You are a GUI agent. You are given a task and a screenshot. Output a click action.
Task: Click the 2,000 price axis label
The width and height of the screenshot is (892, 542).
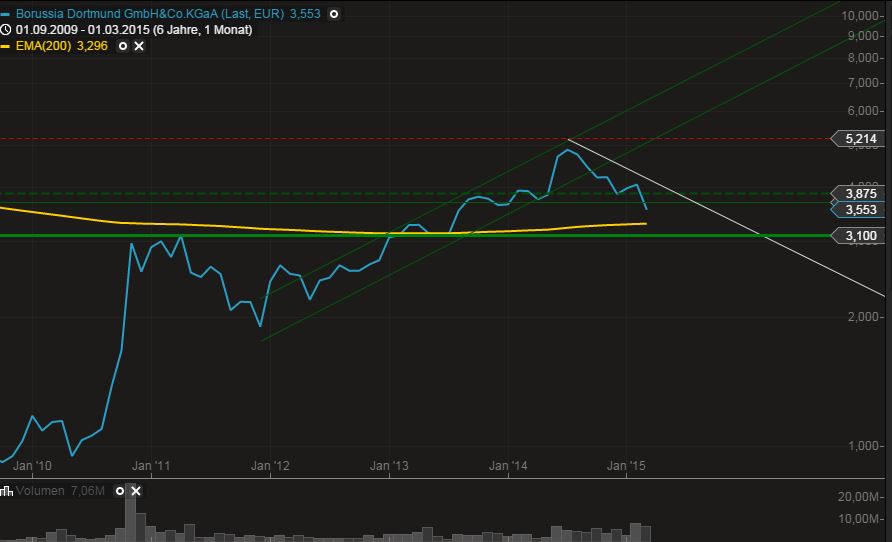864,317
